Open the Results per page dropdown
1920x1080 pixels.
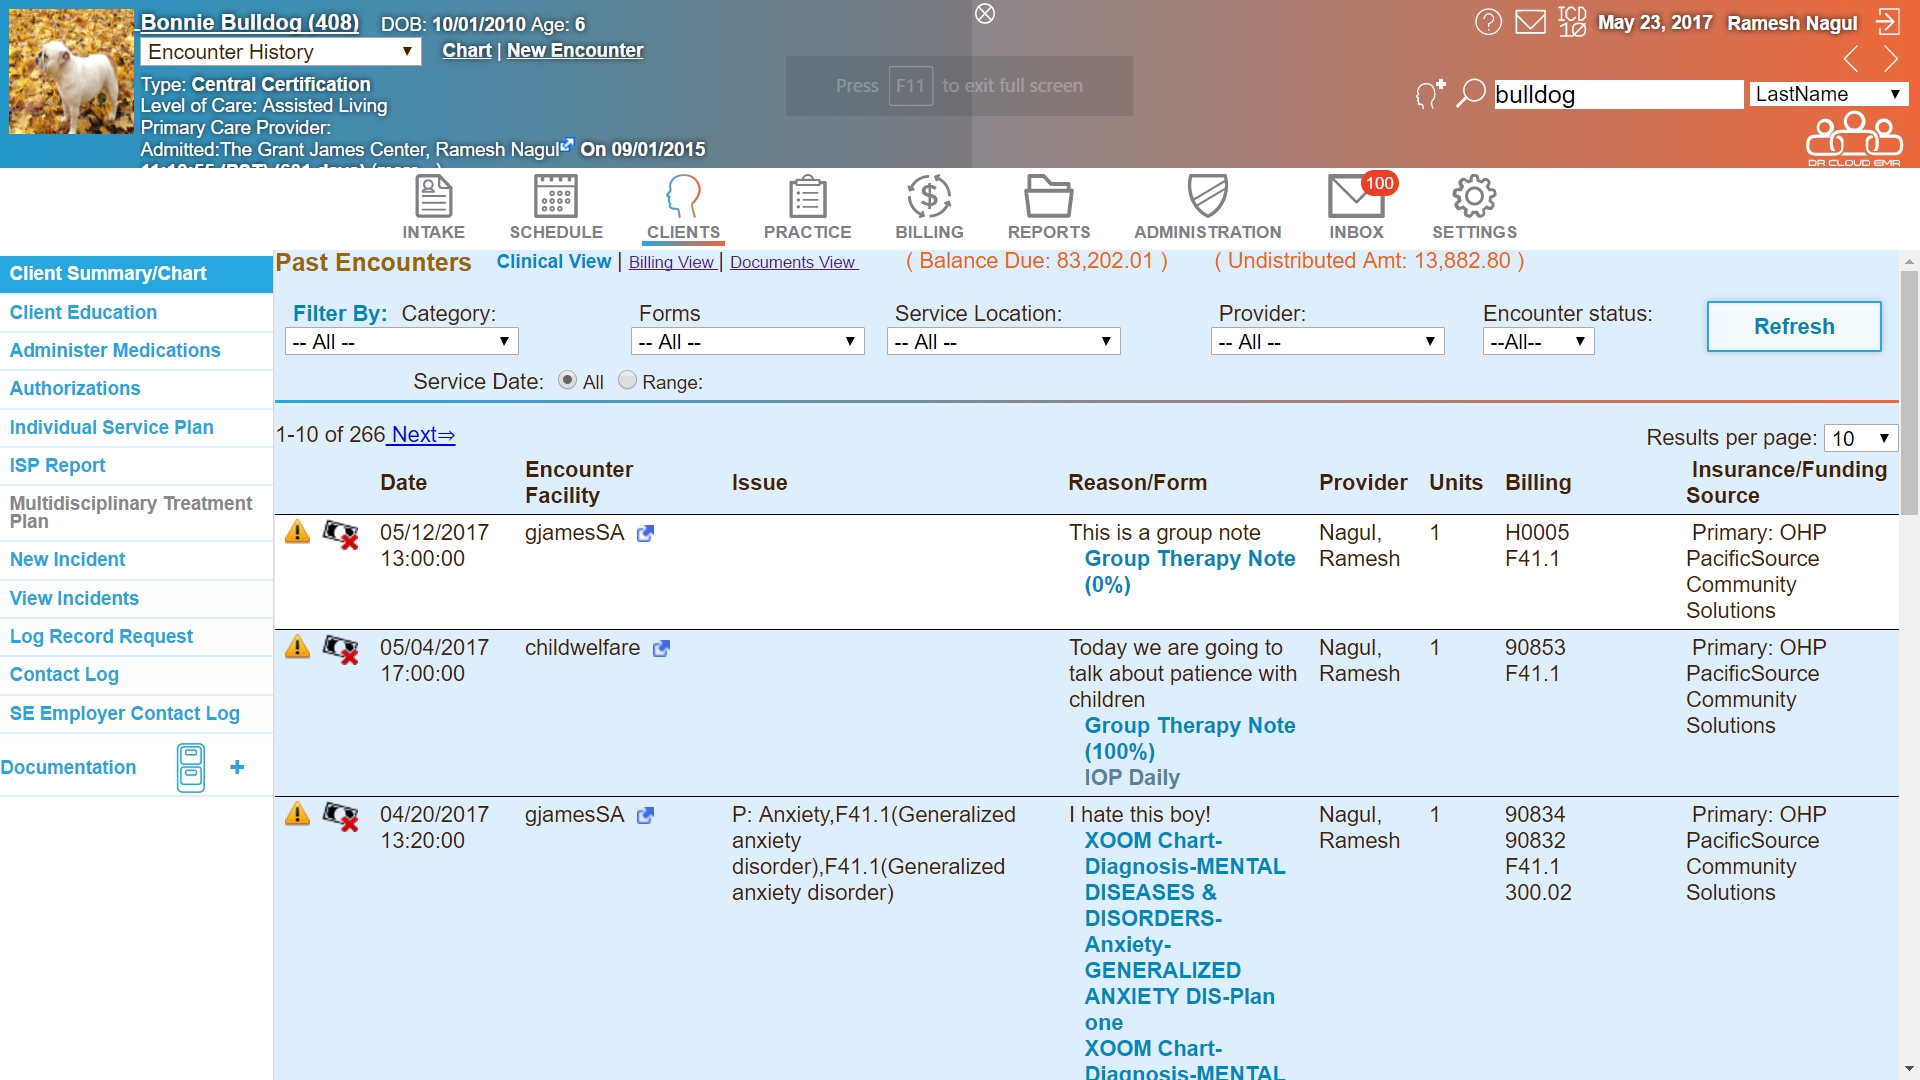tap(1860, 438)
